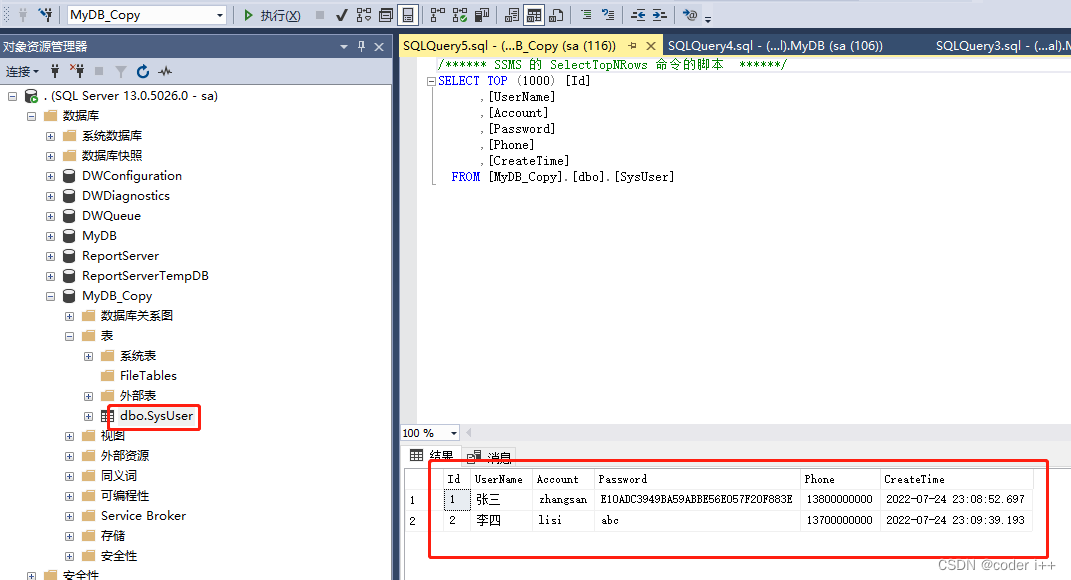Expand the dbo.SysUser table node

(x=89, y=416)
